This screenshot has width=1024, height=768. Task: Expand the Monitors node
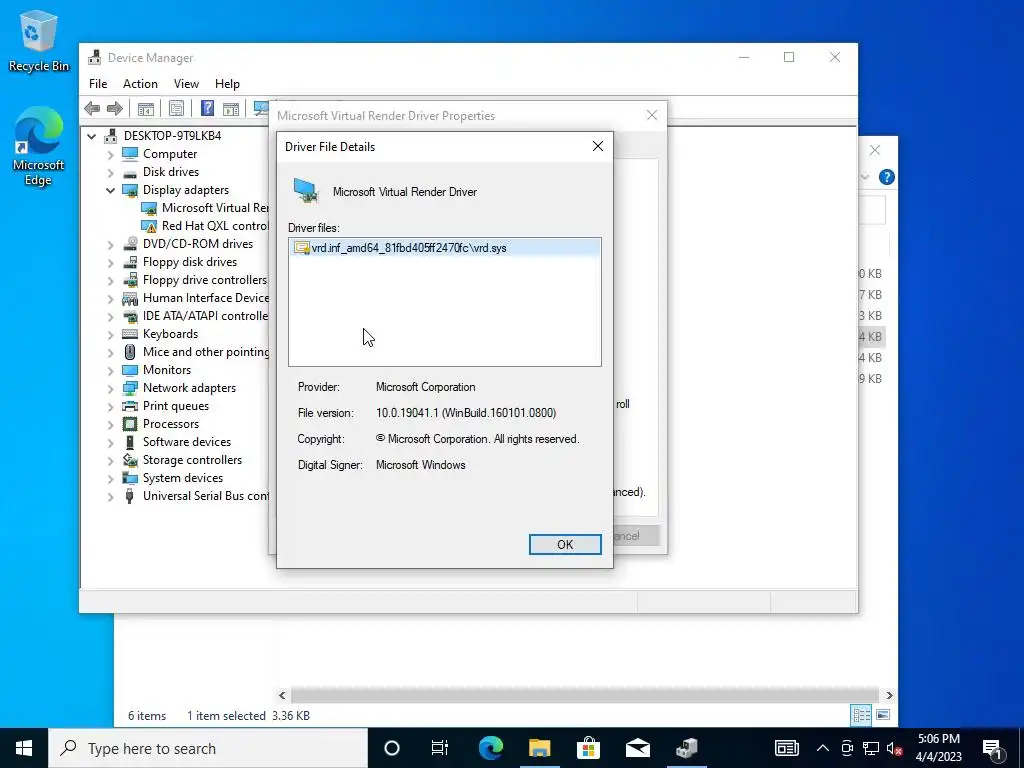110,370
